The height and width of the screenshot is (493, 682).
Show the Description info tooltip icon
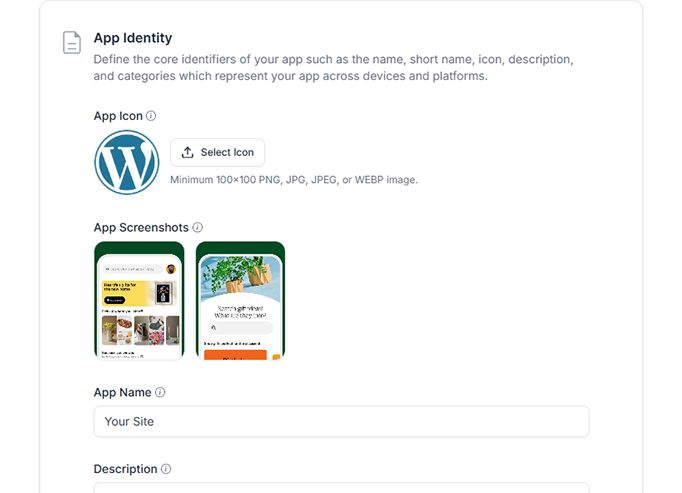pos(166,469)
